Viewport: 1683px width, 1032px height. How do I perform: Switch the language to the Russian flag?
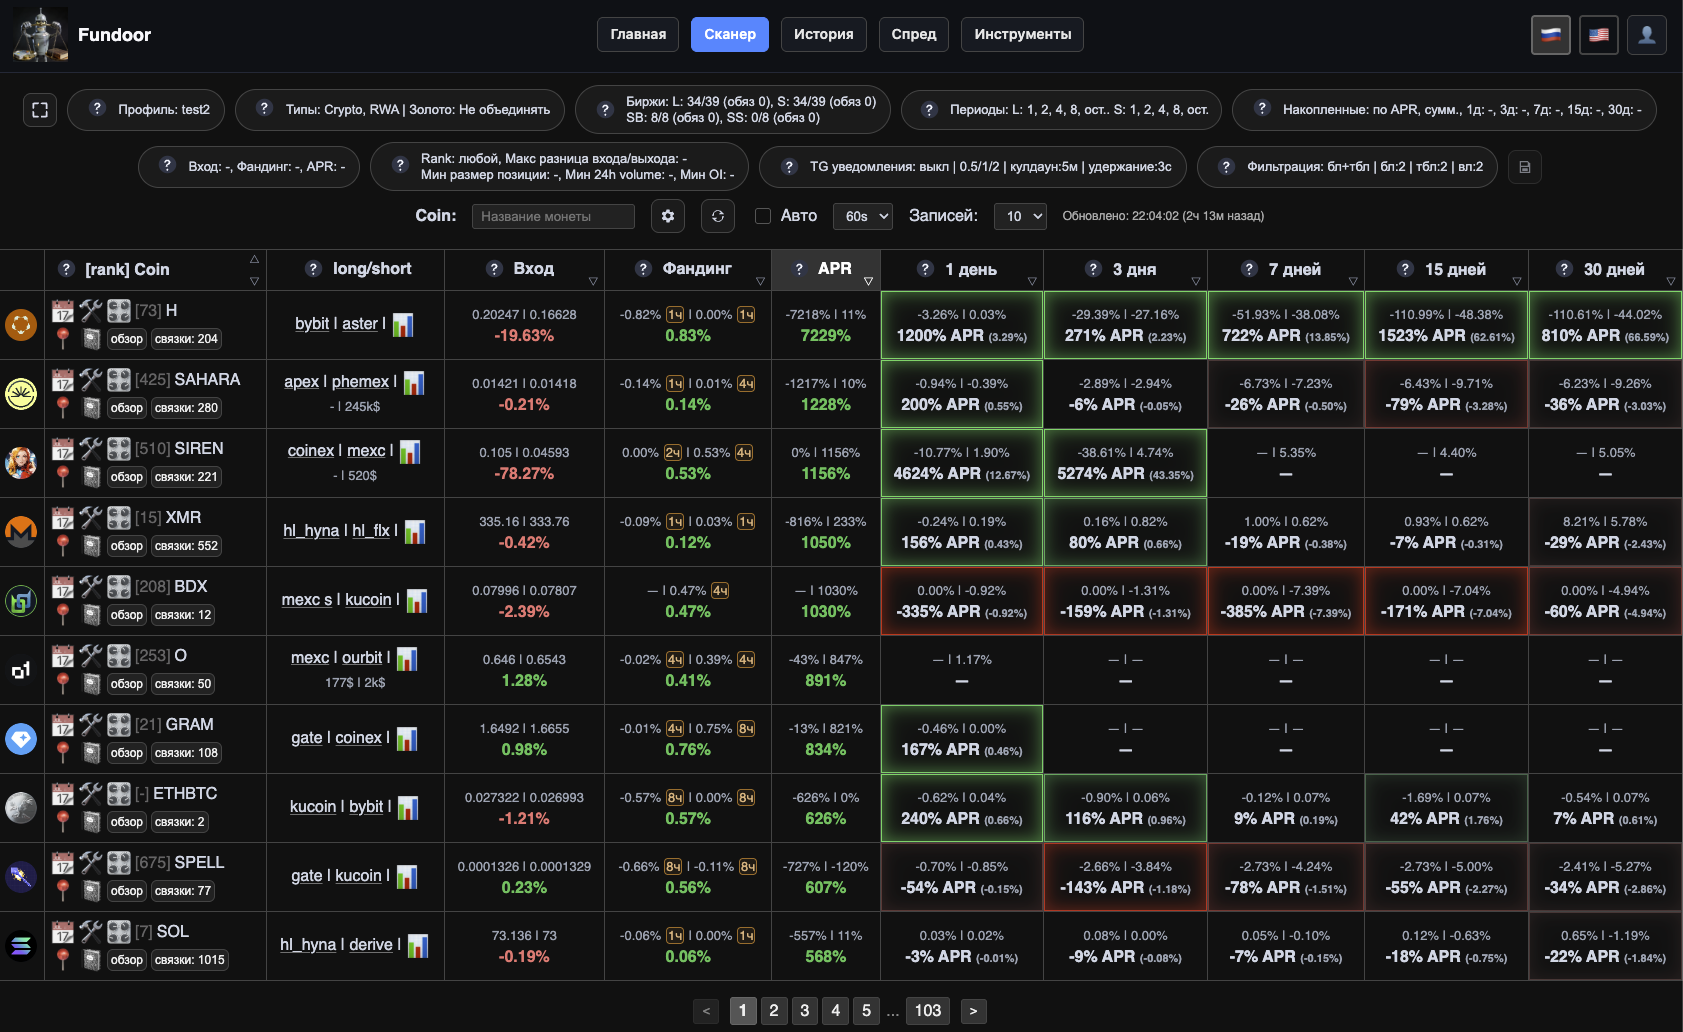click(1551, 35)
